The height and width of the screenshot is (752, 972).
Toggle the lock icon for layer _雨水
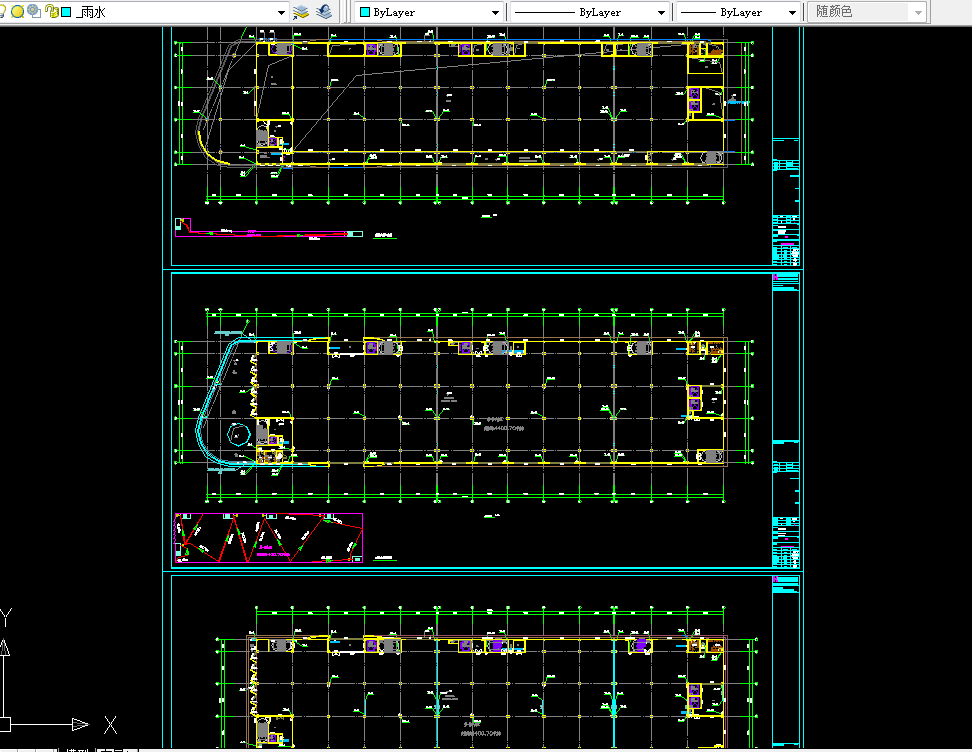tap(51, 11)
